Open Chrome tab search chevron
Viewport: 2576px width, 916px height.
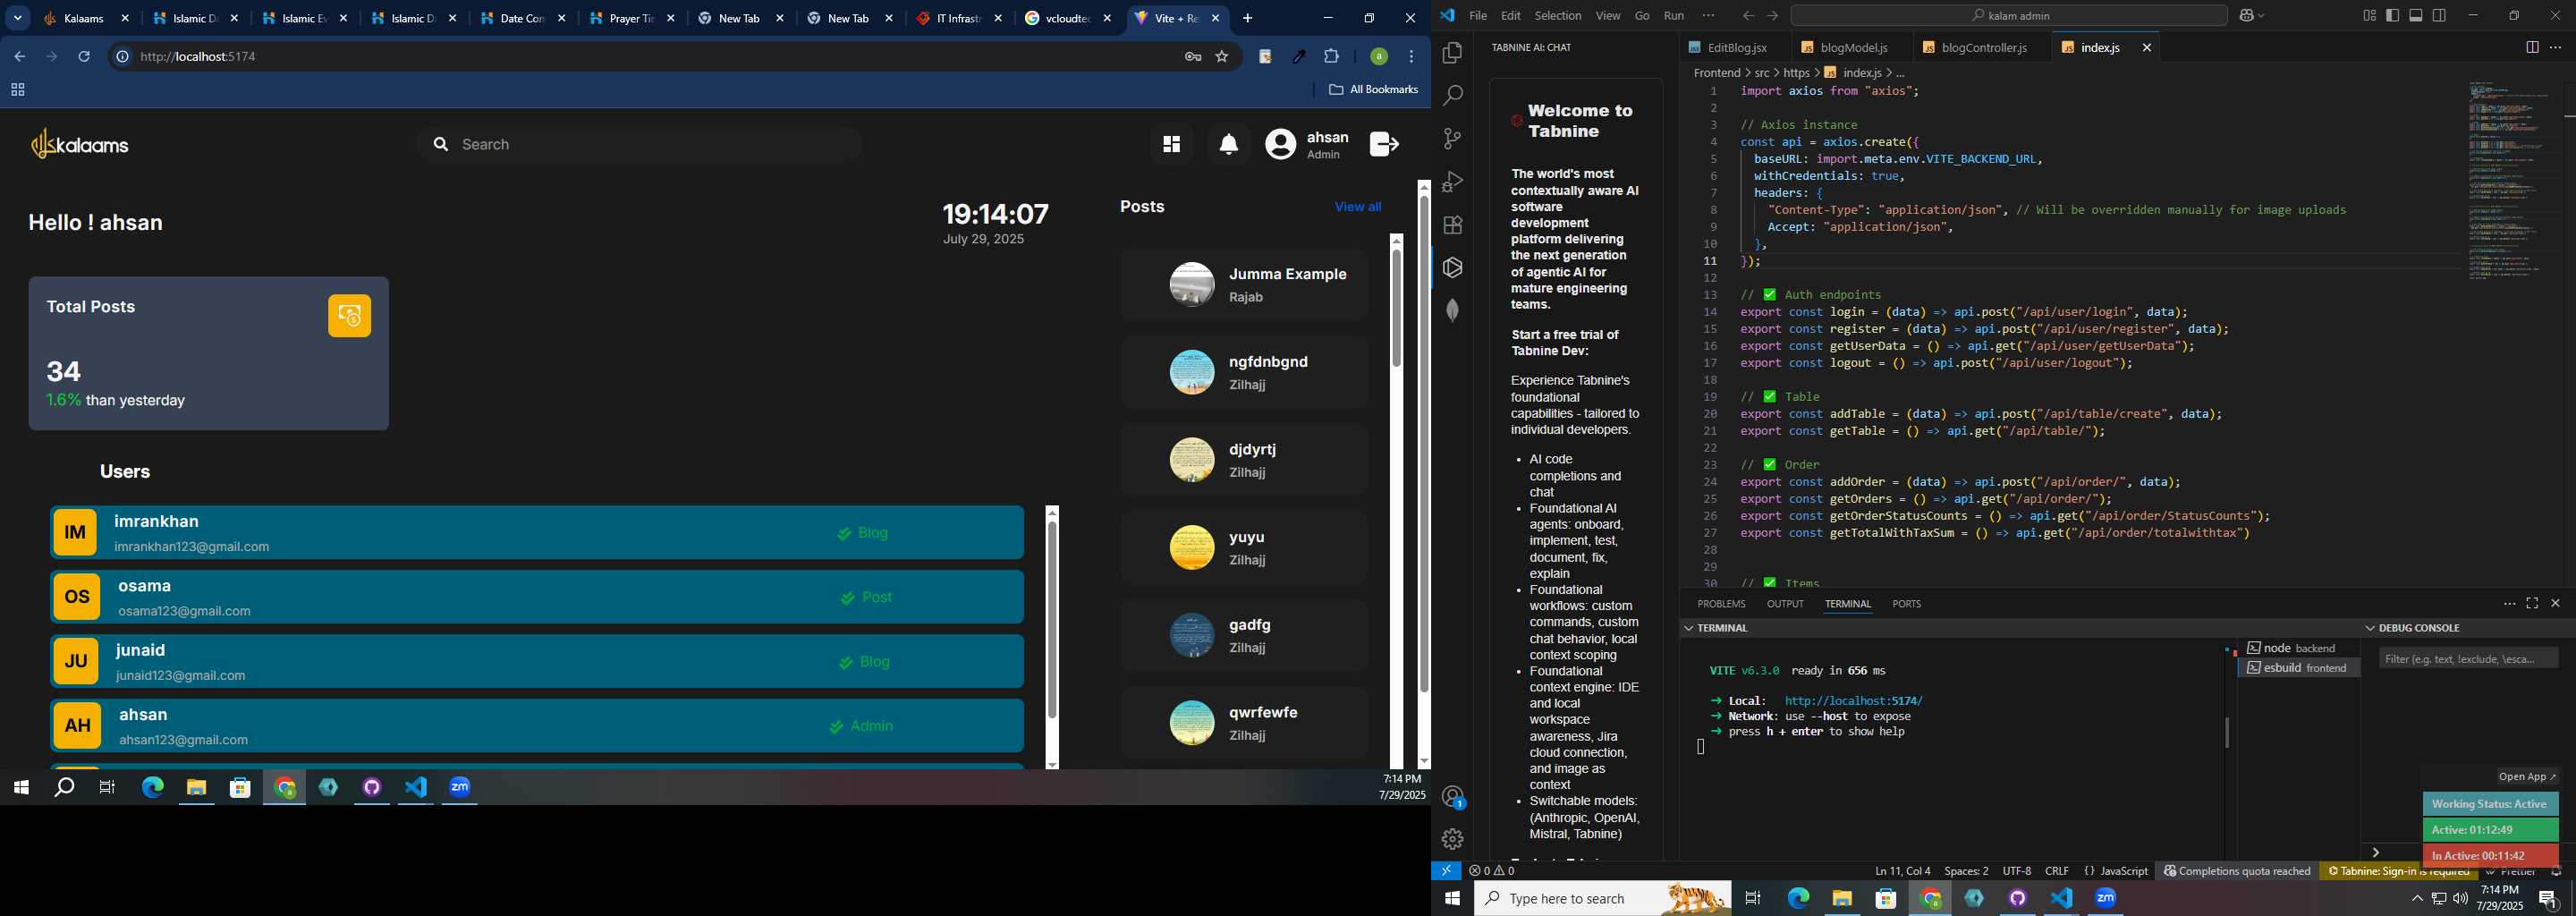pyautogui.click(x=18, y=18)
